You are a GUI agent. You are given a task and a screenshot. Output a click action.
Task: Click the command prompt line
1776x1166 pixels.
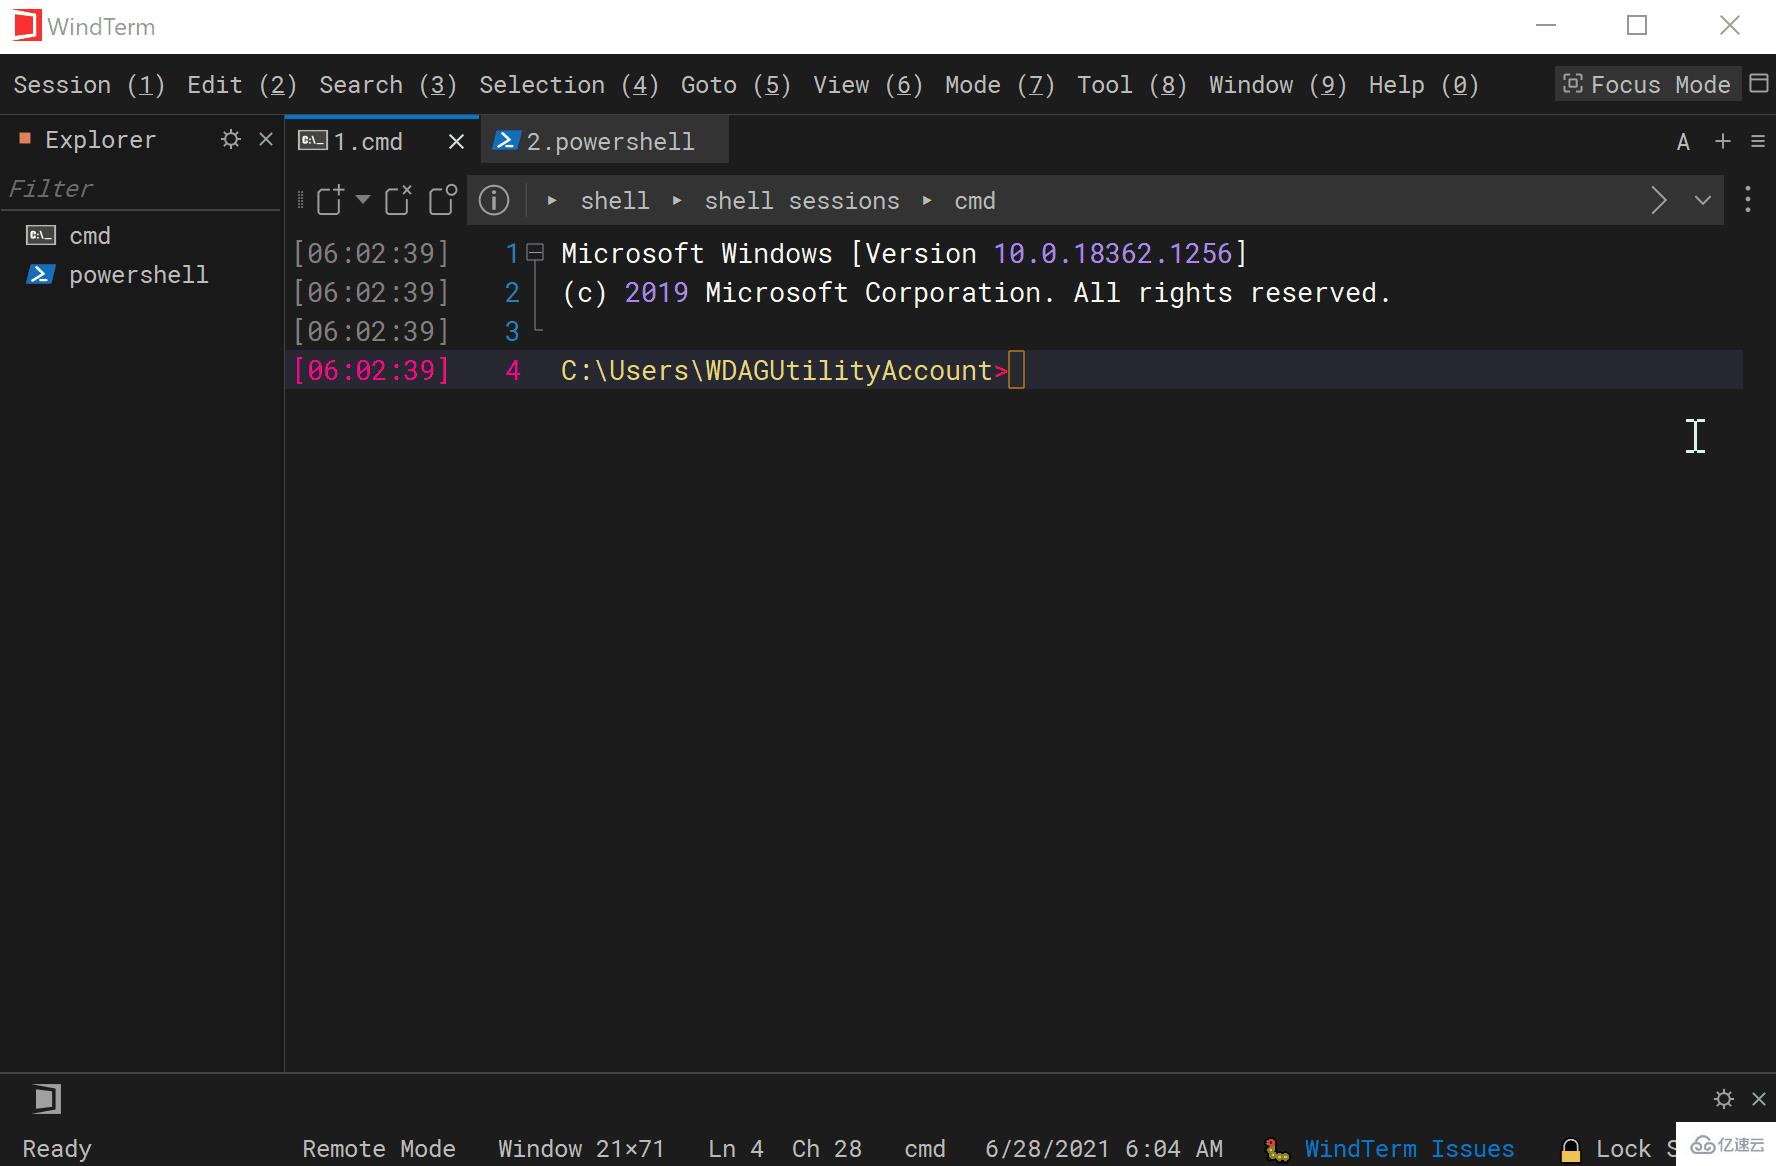[1014, 370]
